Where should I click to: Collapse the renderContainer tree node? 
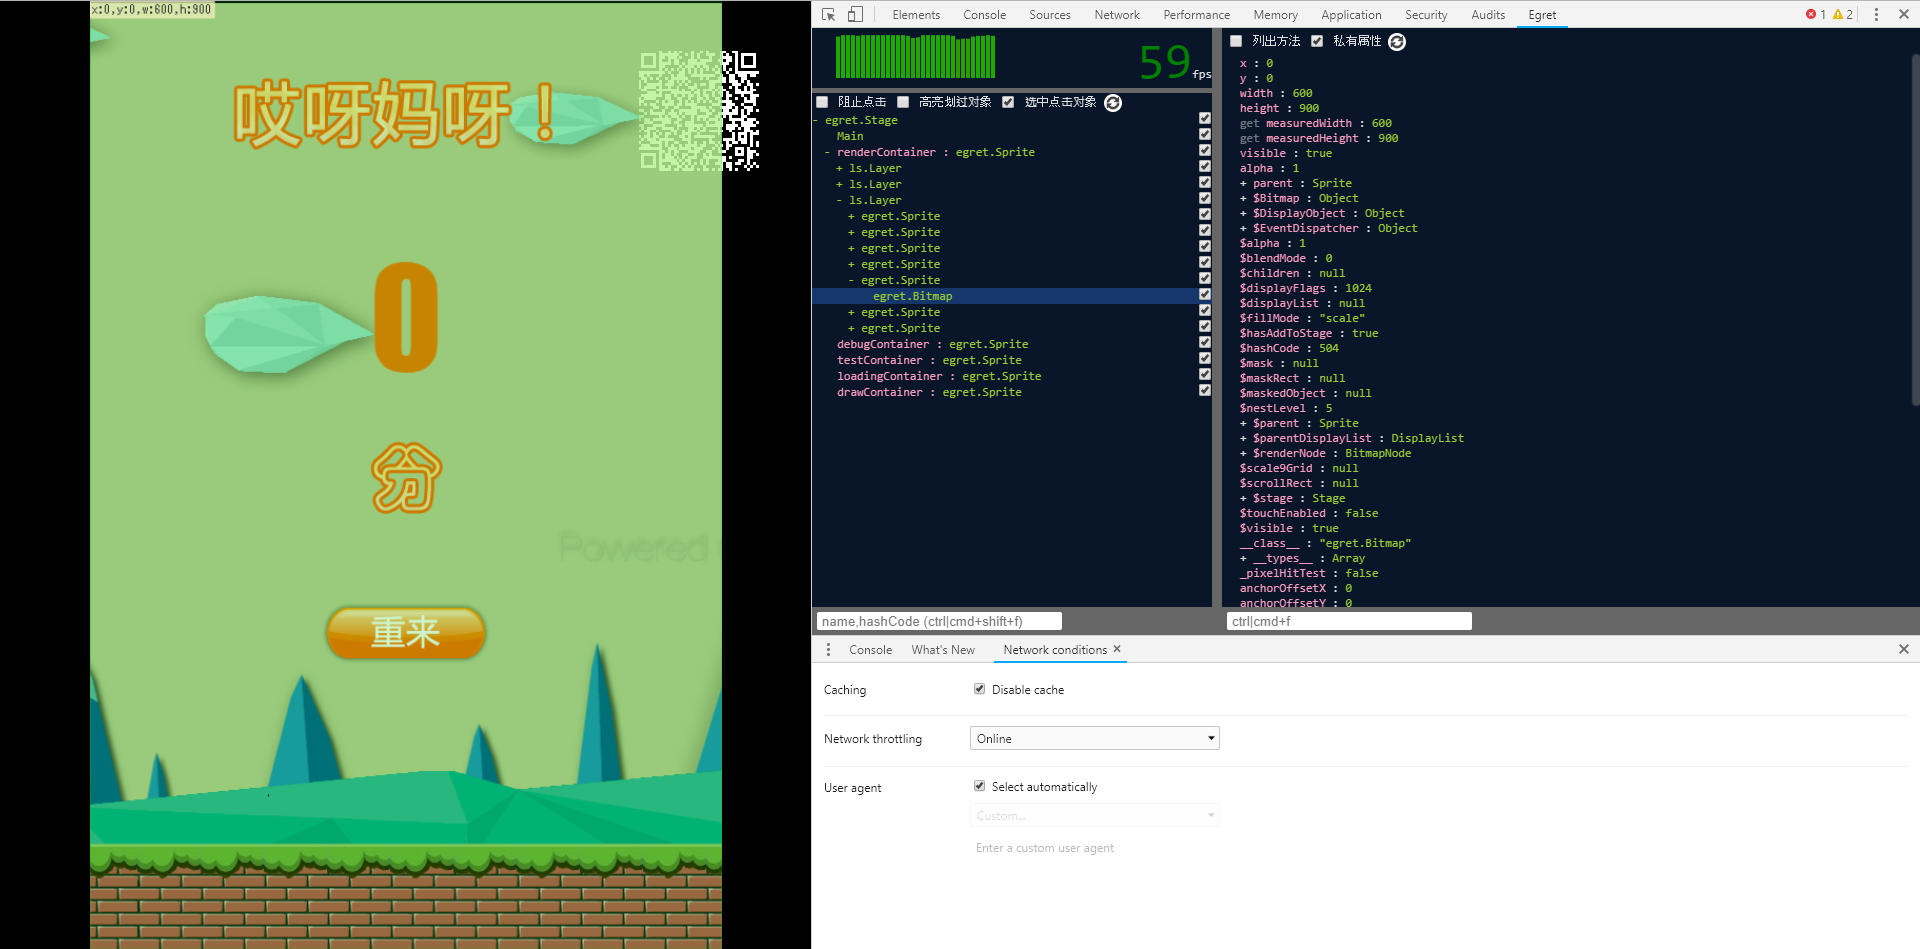click(x=827, y=152)
